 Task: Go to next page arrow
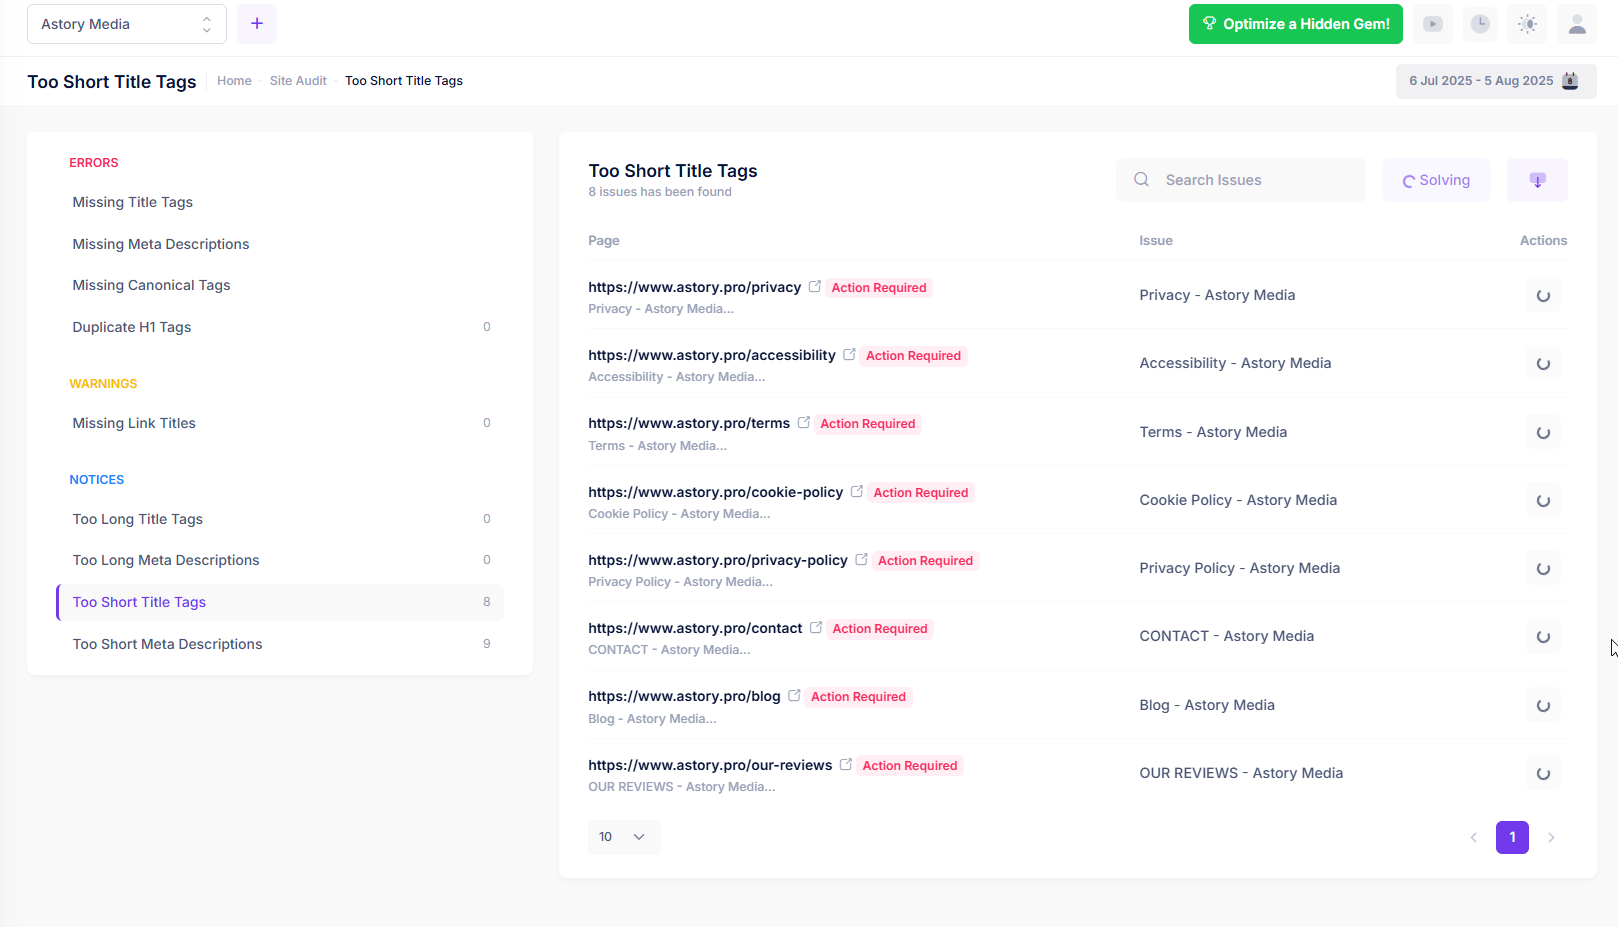(1551, 838)
